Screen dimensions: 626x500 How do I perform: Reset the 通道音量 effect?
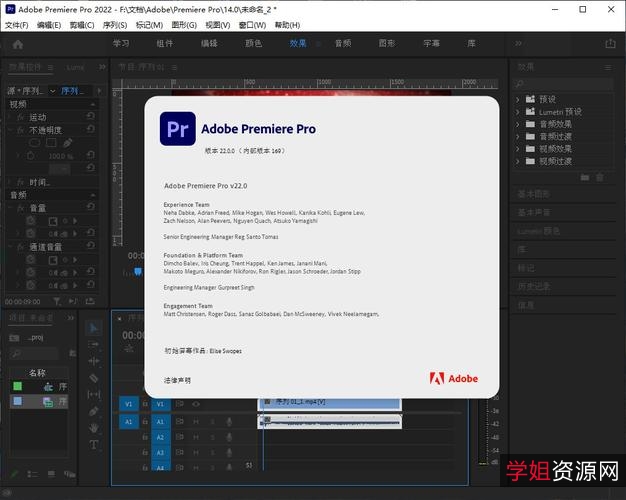pos(91,246)
